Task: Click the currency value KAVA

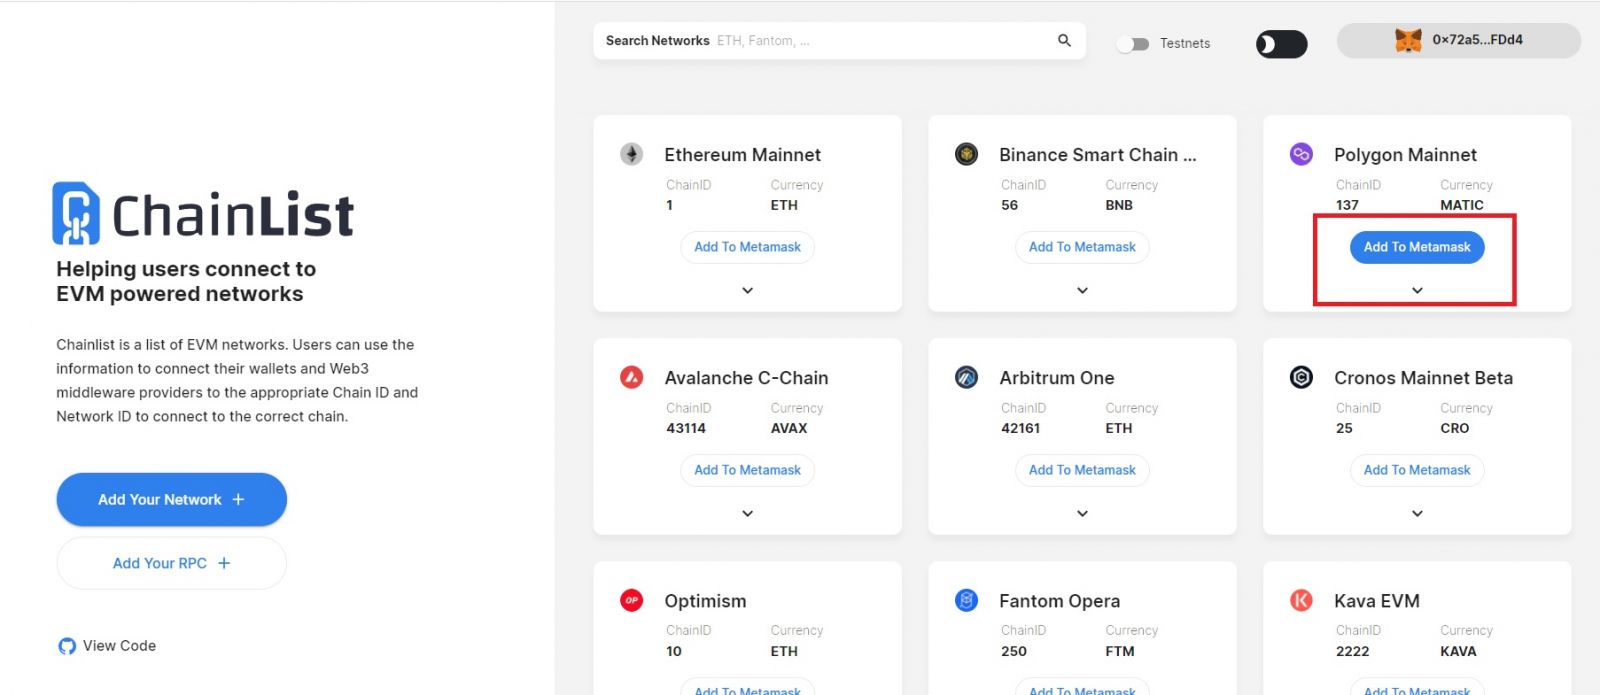Action: coord(1458,651)
